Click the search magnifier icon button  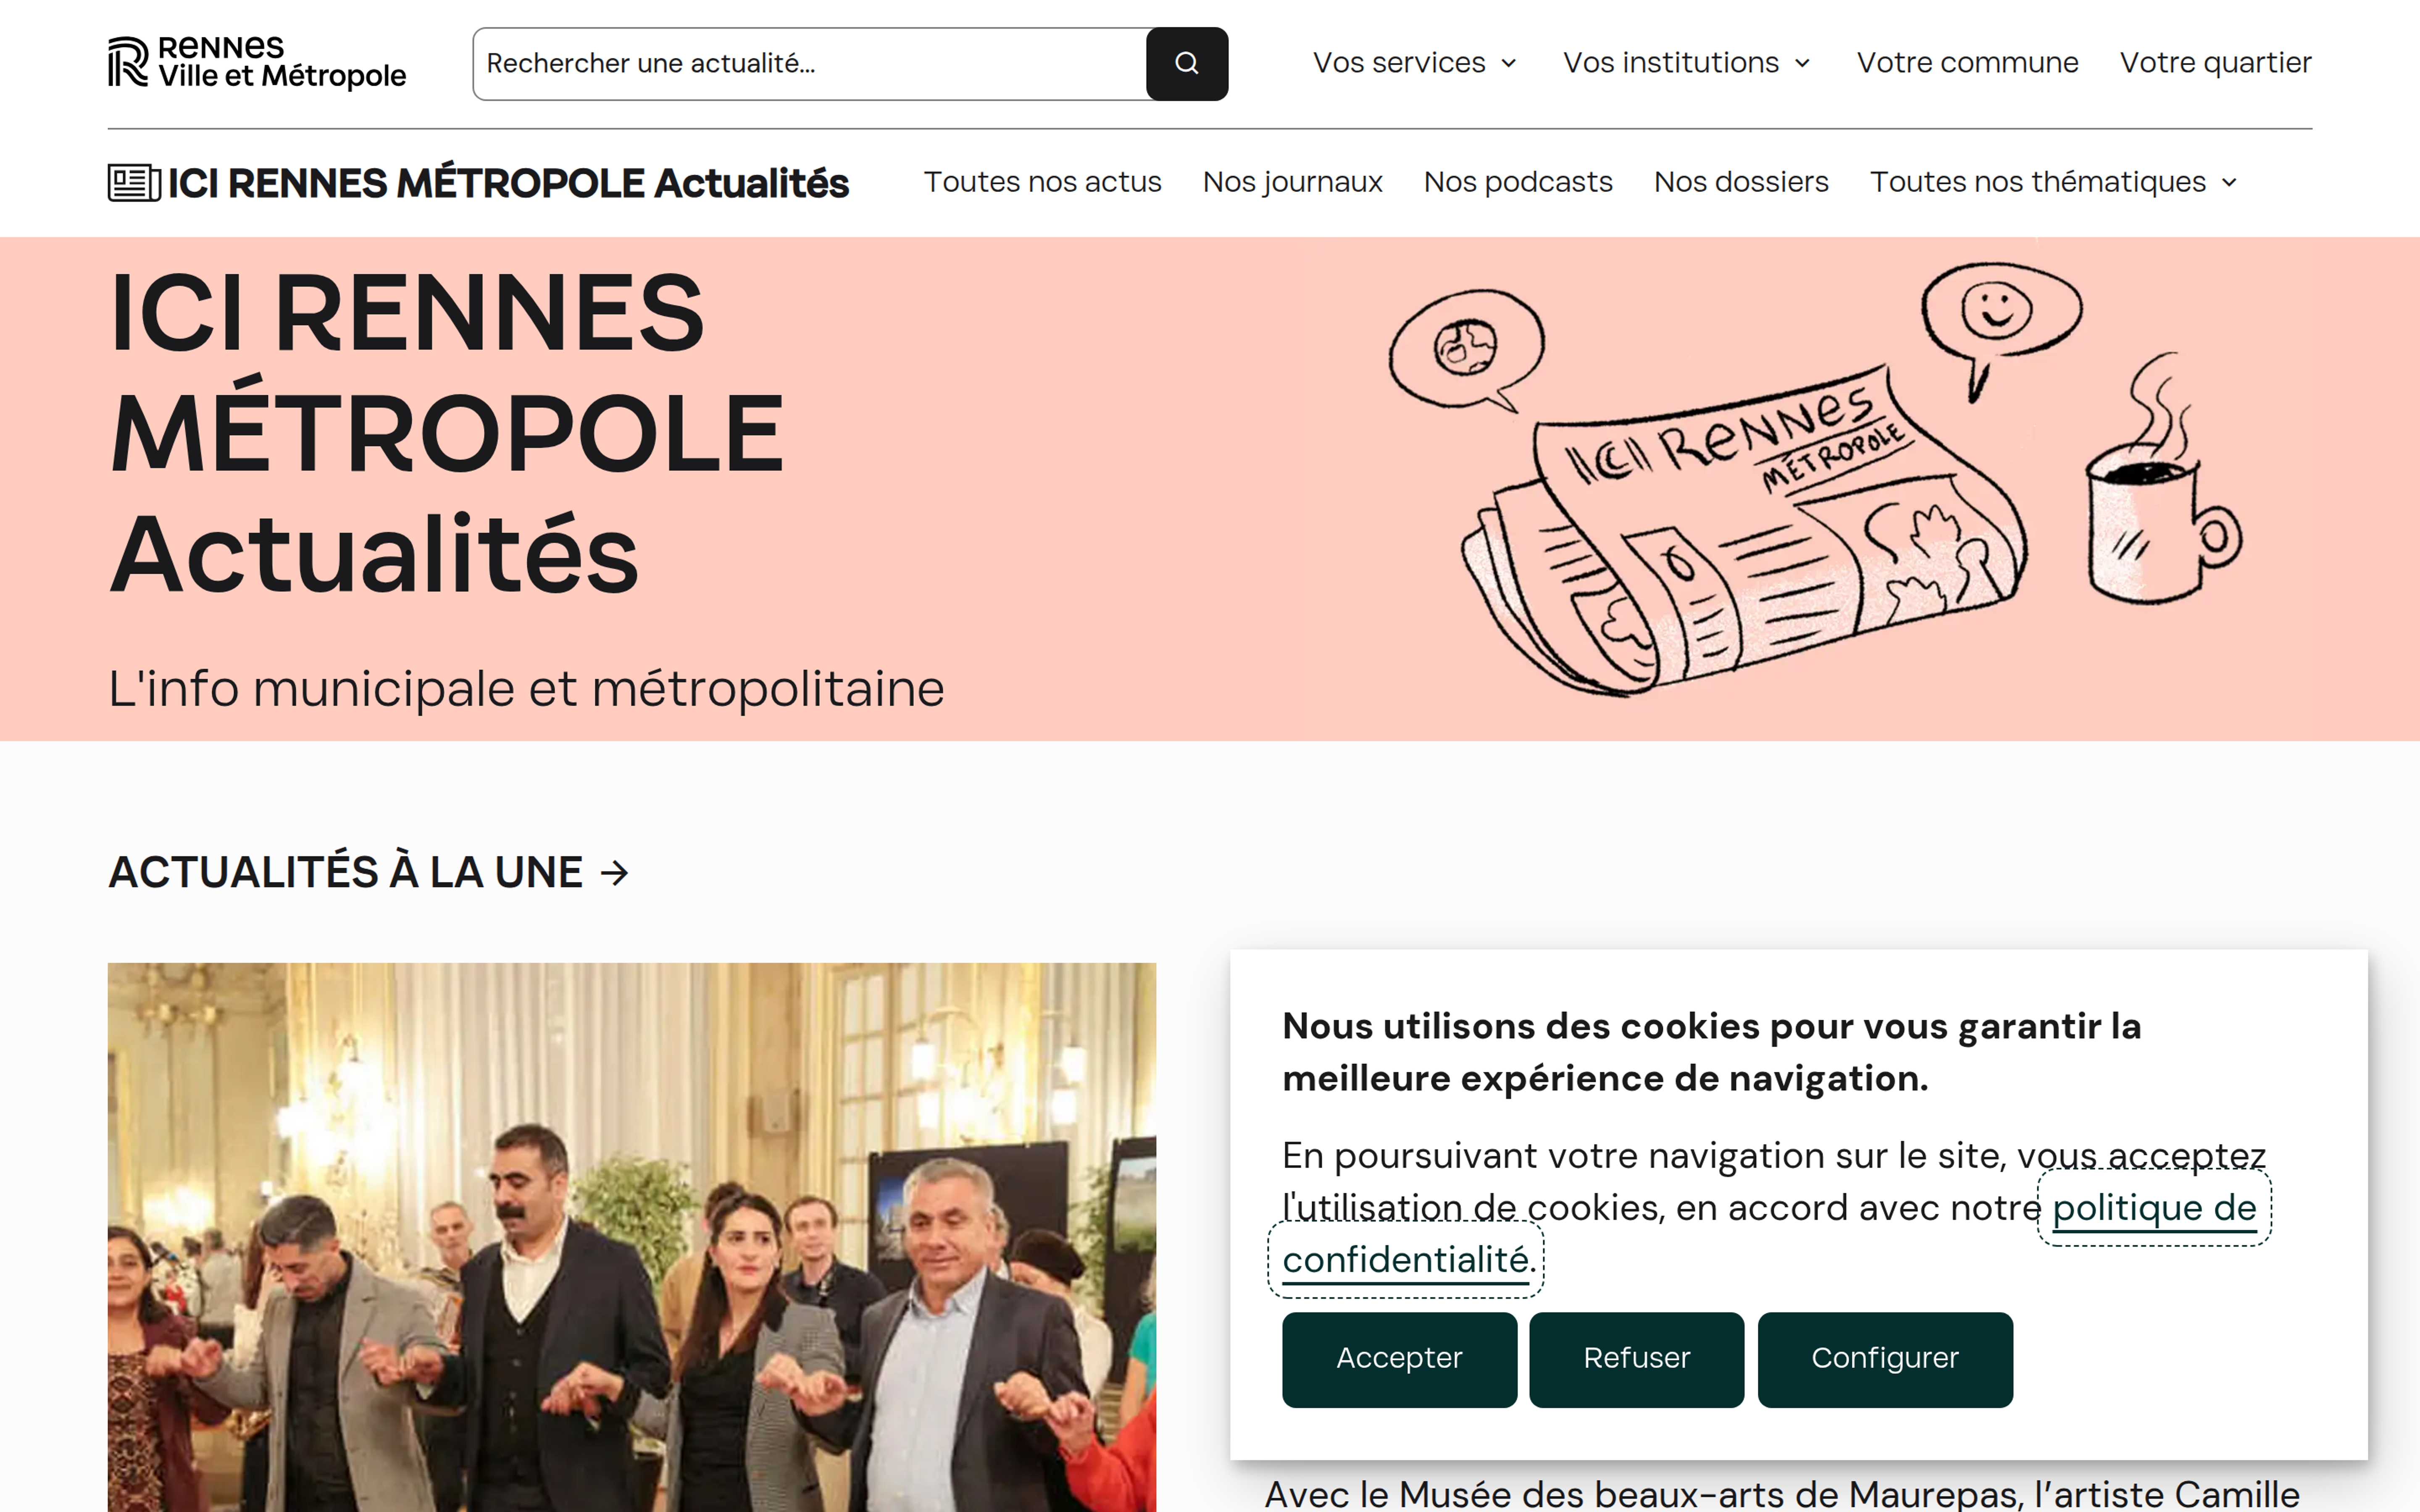coord(1186,64)
